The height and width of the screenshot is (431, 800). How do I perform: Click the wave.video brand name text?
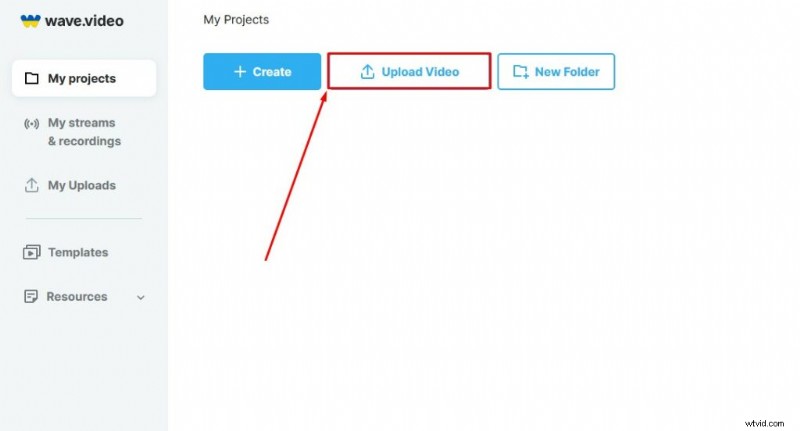click(x=84, y=21)
